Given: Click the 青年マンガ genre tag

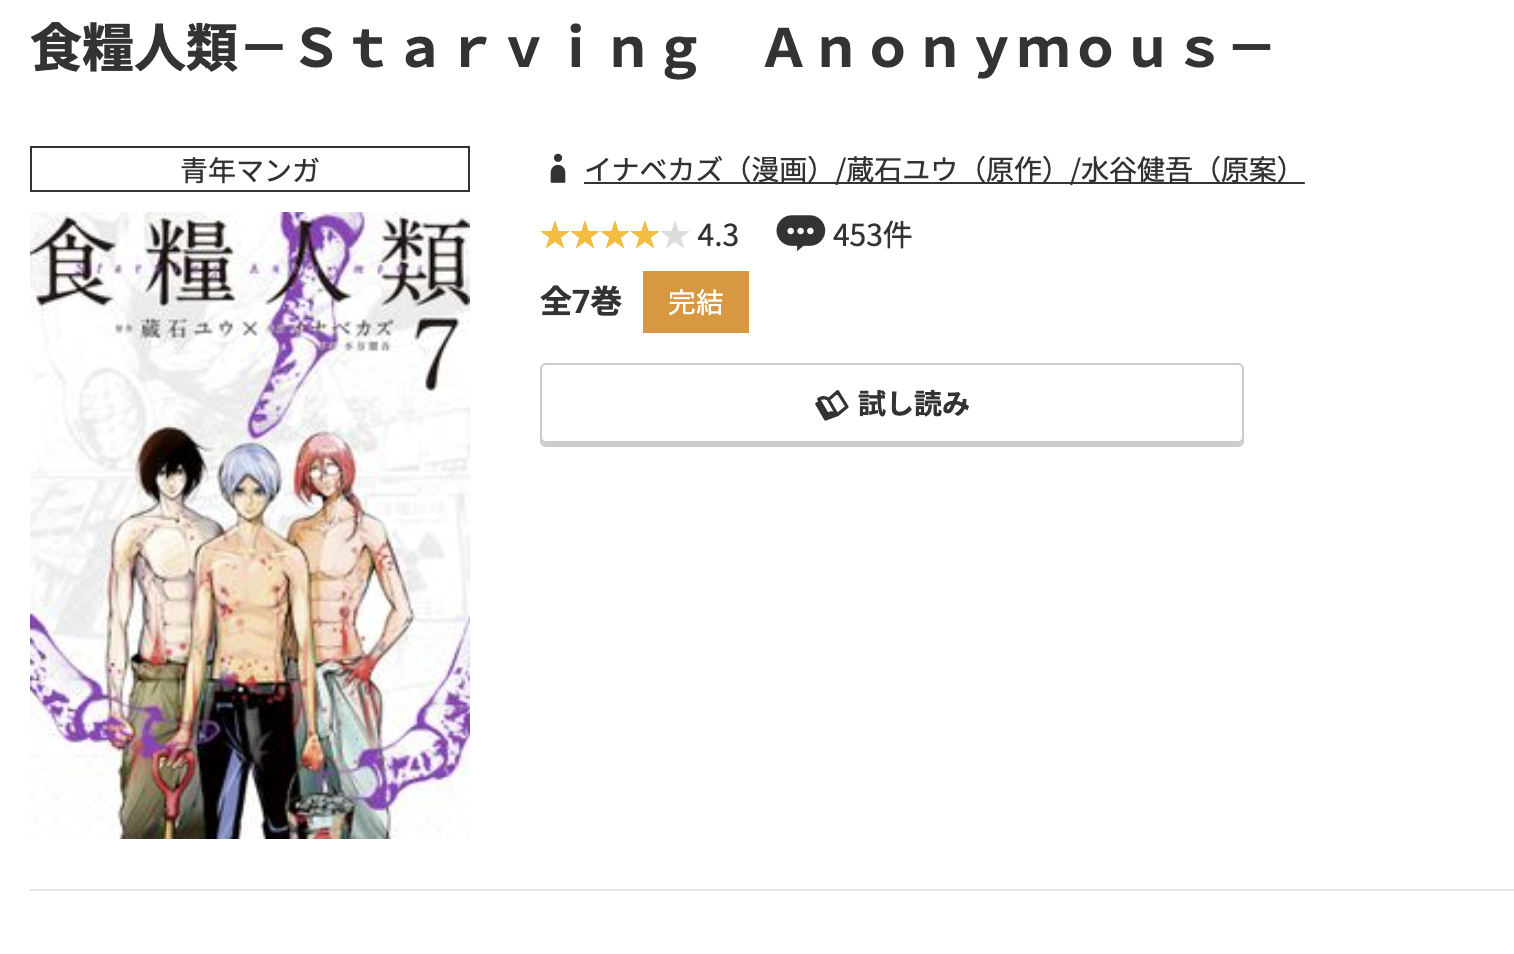Looking at the screenshot, I should coord(250,169).
